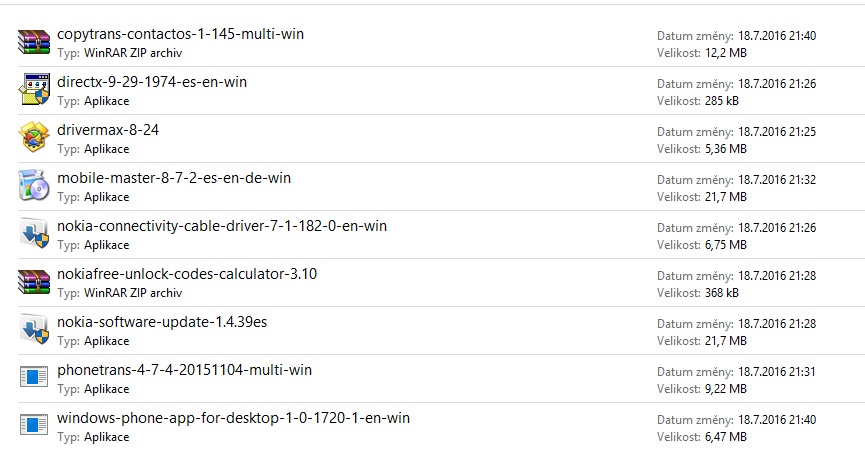Click file name mobile-master-8-7-2-es-en-de-win

[x=174, y=178]
